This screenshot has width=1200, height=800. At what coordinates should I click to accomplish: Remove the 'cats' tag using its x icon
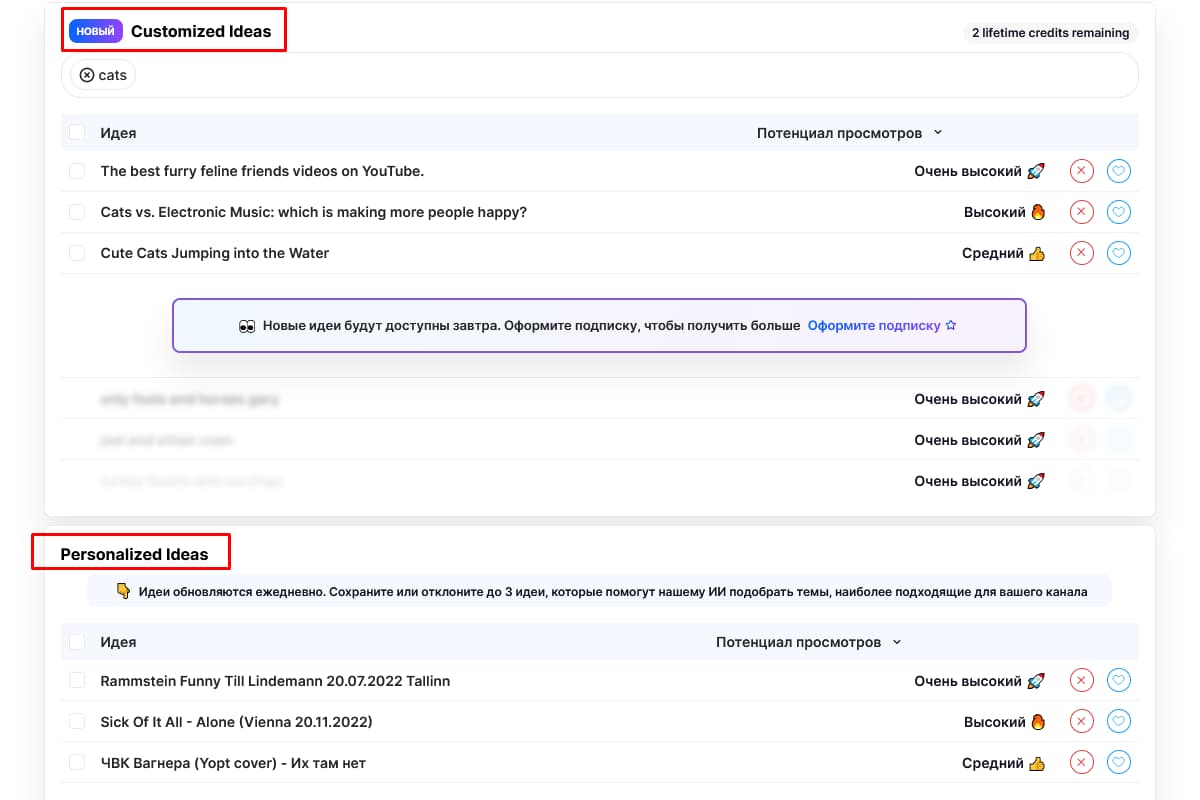tap(87, 75)
